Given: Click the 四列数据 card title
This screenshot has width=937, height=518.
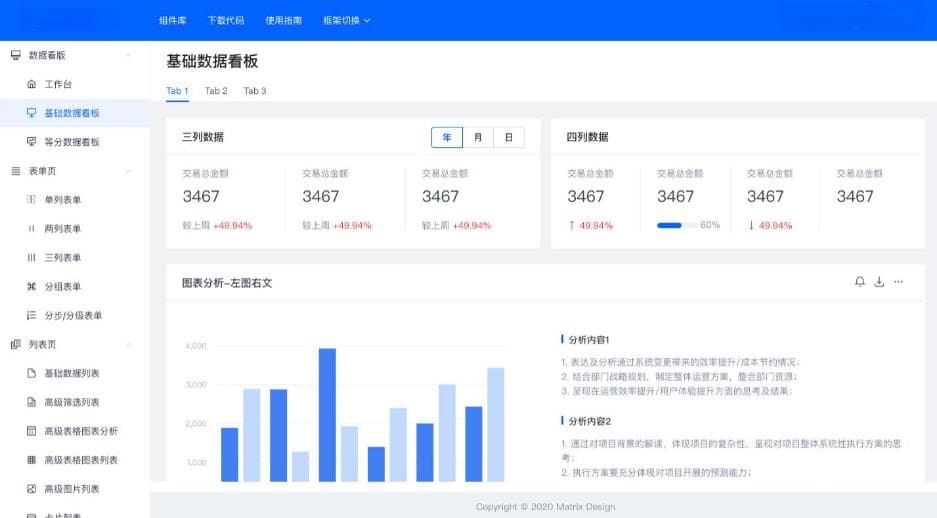Looking at the screenshot, I should [587, 137].
